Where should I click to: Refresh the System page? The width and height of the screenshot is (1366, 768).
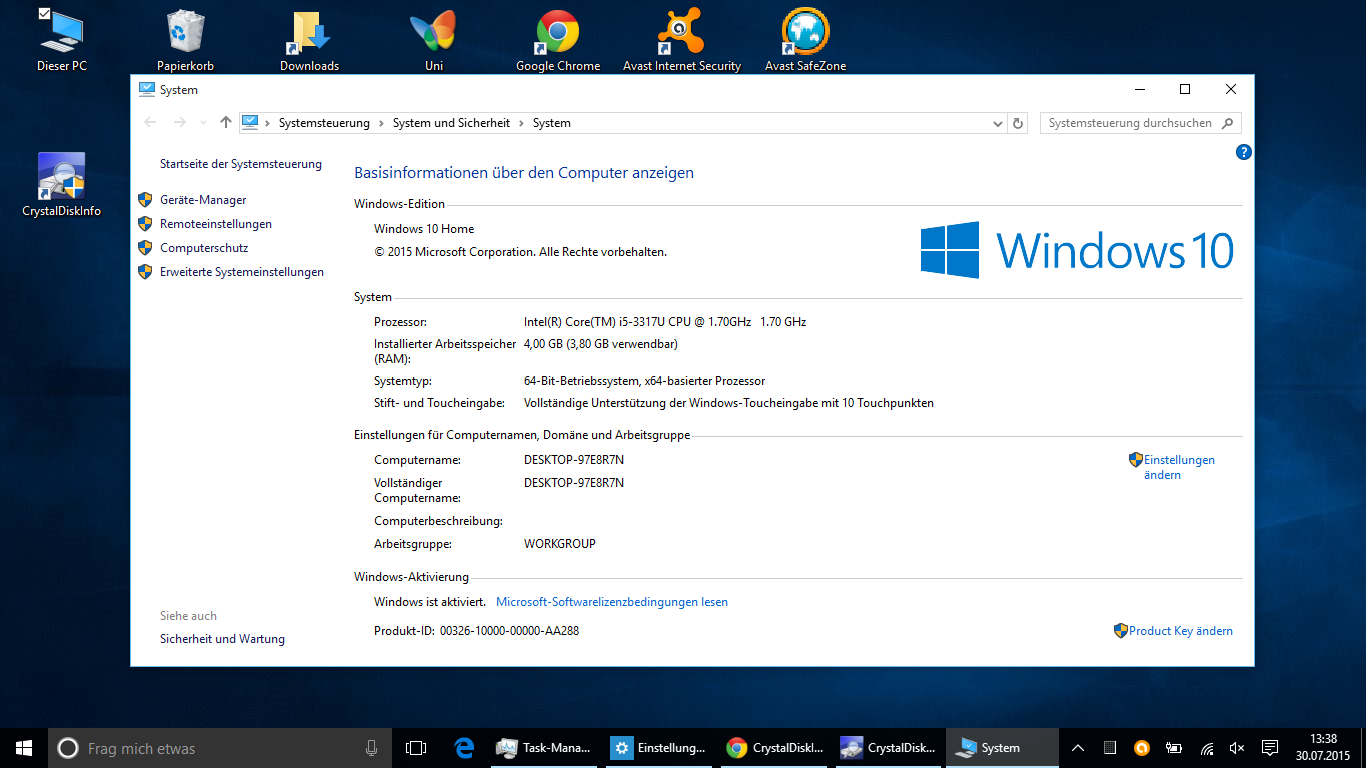(x=1018, y=123)
